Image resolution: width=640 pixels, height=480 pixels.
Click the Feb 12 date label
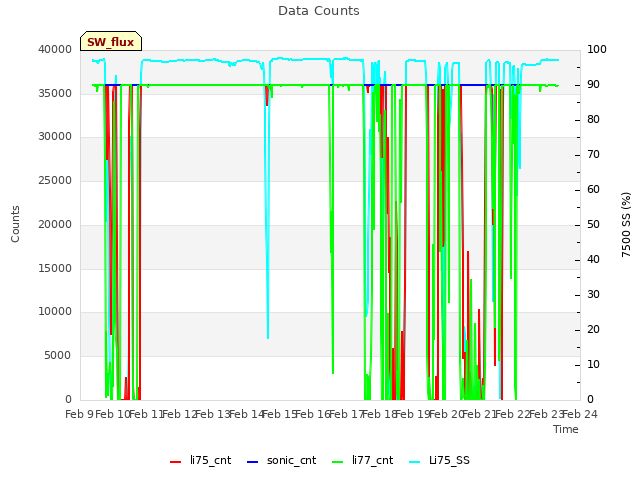tap(180, 414)
